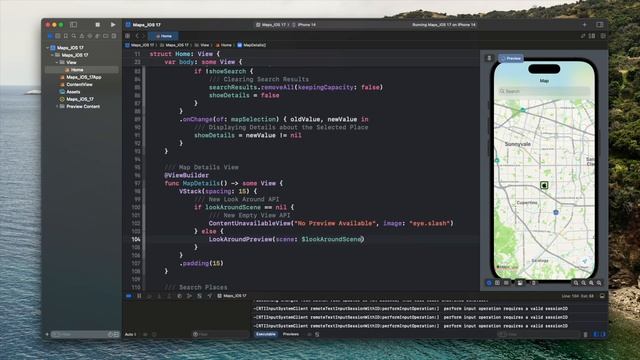The width and height of the screenshot is (640, 360).
Task: Open the Source Control navigator tab
Action: (x=58, y=36)
